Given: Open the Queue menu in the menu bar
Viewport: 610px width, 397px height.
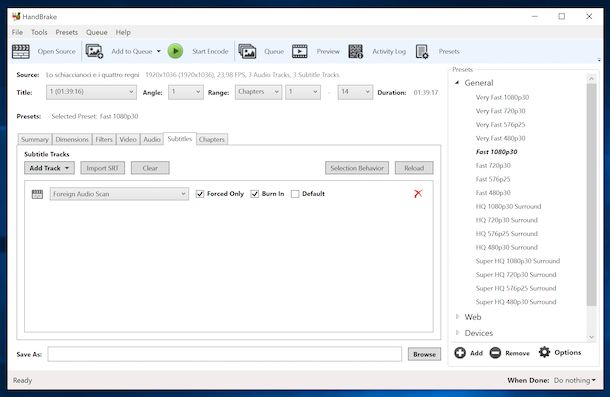Looking at the screenshot, I should coord(96,32).
